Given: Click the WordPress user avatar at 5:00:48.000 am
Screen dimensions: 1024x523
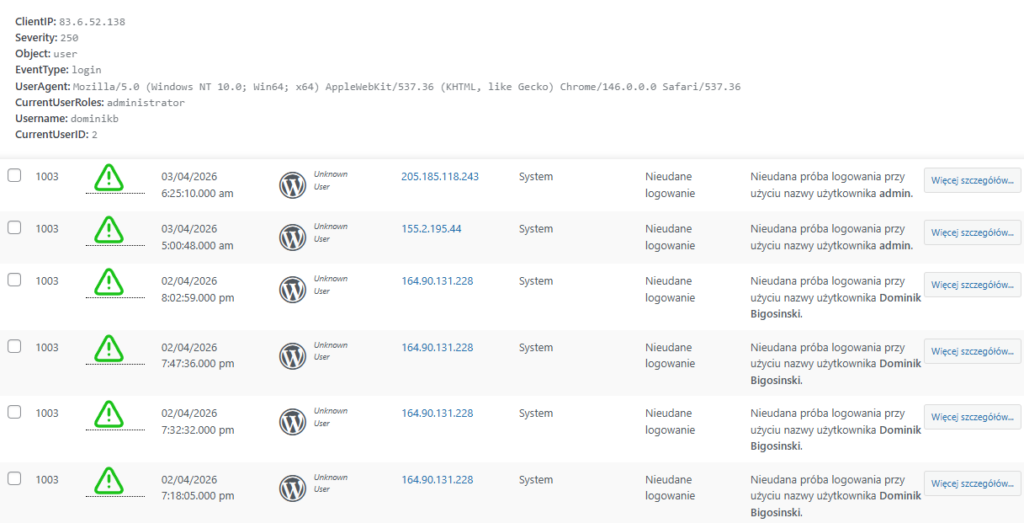Looking at the screenshot, I should [293, 238].
